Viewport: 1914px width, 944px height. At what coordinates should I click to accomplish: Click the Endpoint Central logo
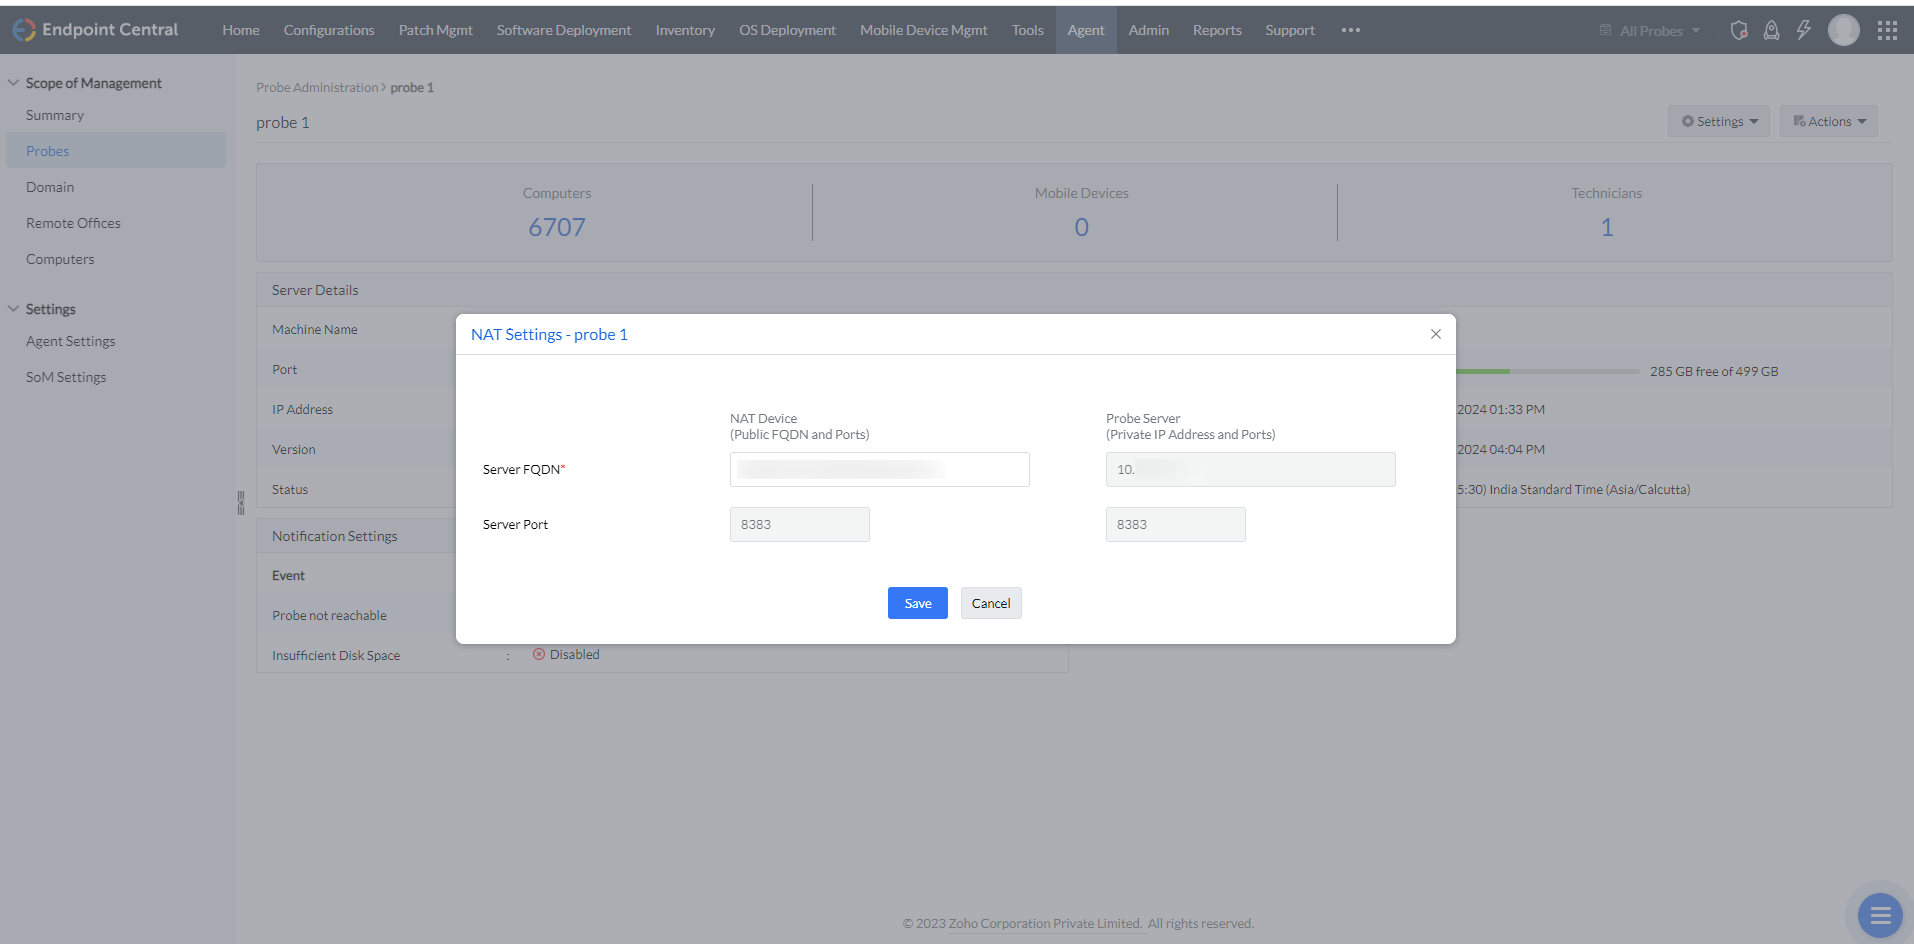[95, 30]
